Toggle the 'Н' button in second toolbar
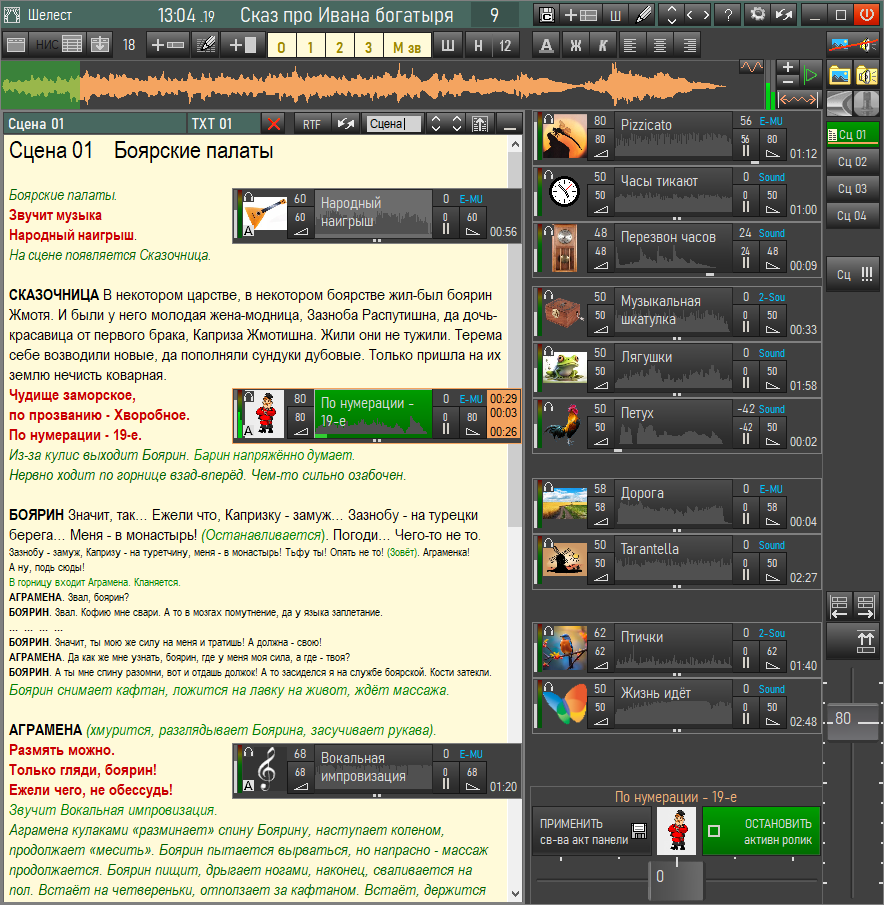884x905 pixels. [x=478, y=44]
